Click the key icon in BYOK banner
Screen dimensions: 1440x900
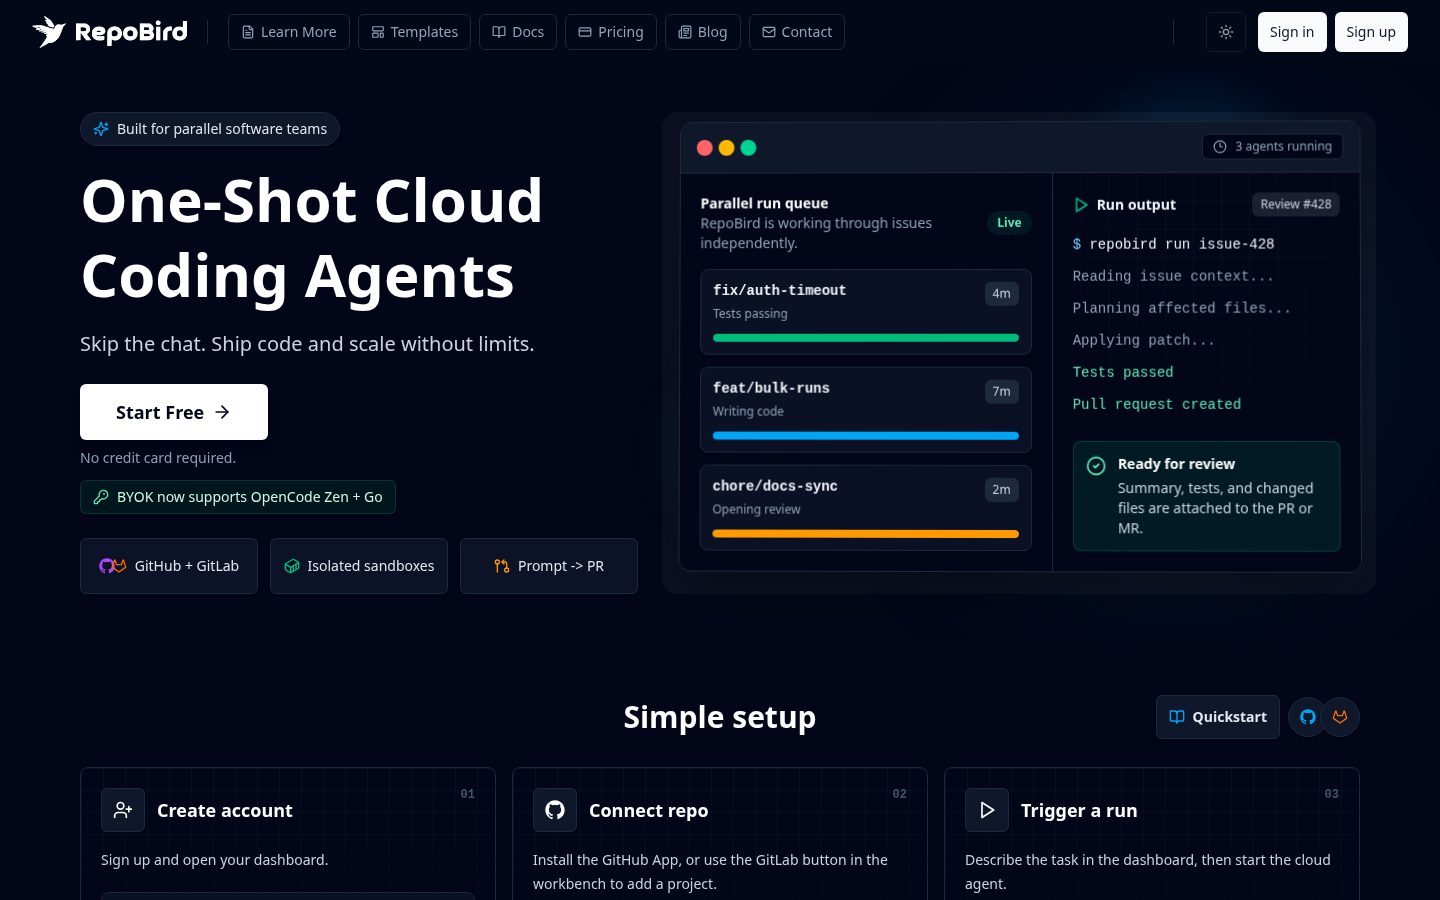[101, 497]
